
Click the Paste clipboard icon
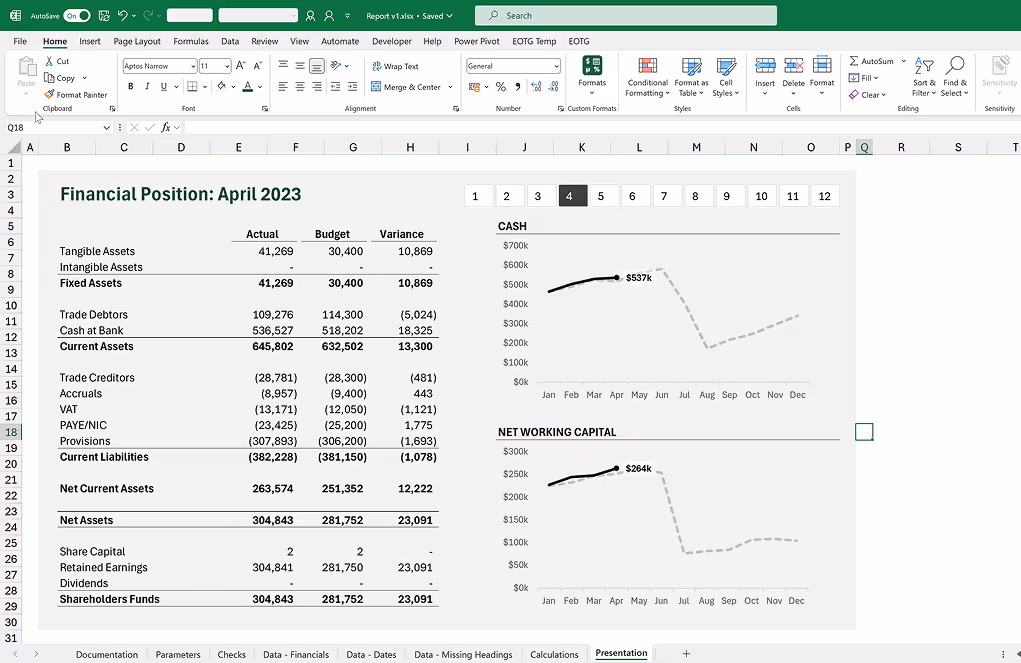pos(27,67)
